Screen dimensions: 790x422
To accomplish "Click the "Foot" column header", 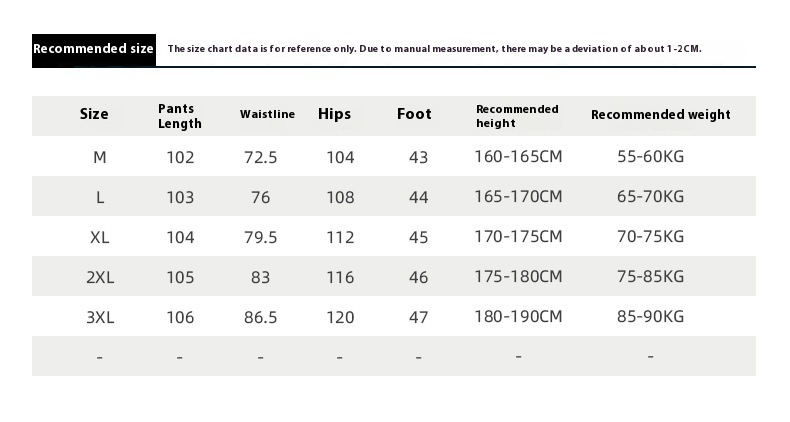I will 414,114.
